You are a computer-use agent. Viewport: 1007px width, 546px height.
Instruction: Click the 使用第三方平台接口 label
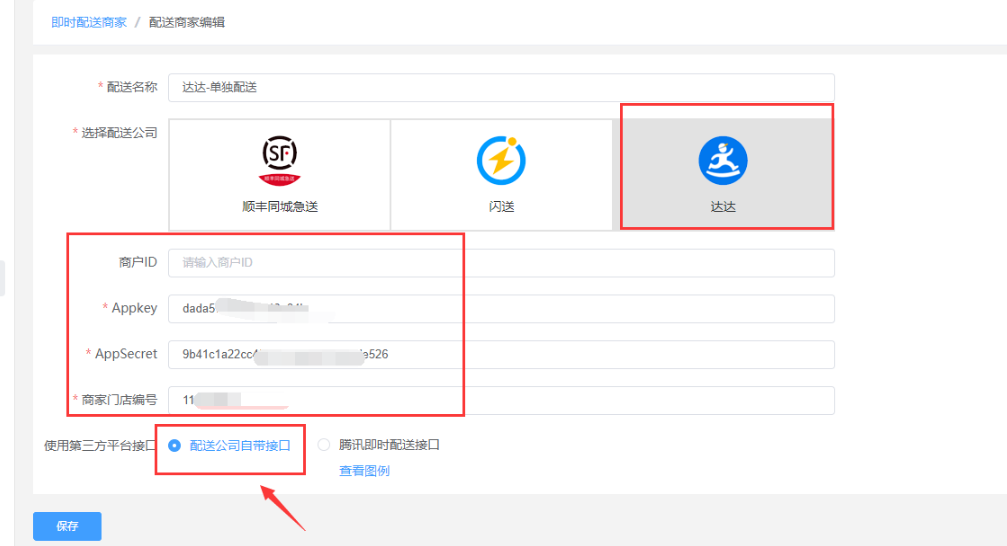click(x=100, y=445)
